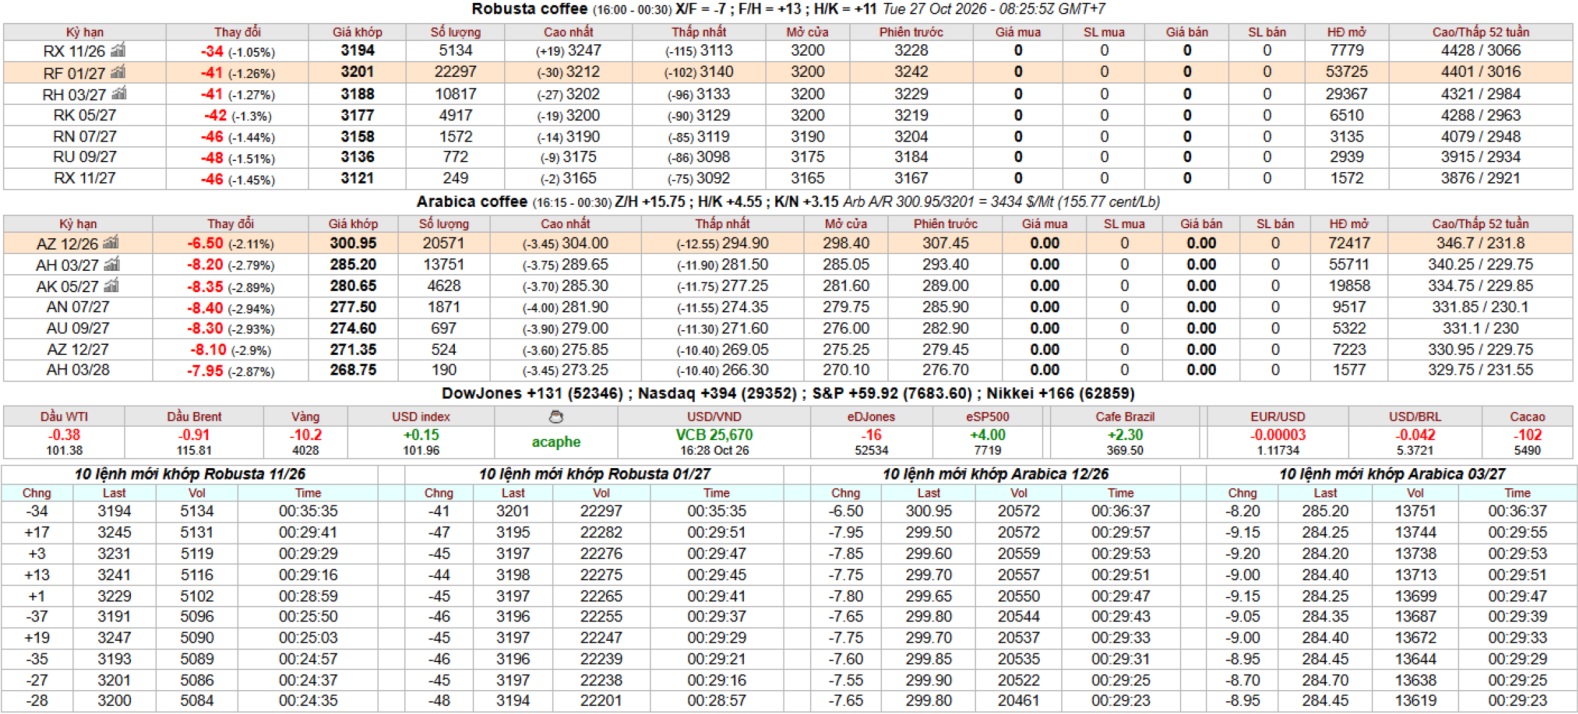Viewport: 1578px width, 714px height.
Task: Click the USD/BRL header cell
Action: [x=1415, y=417]
